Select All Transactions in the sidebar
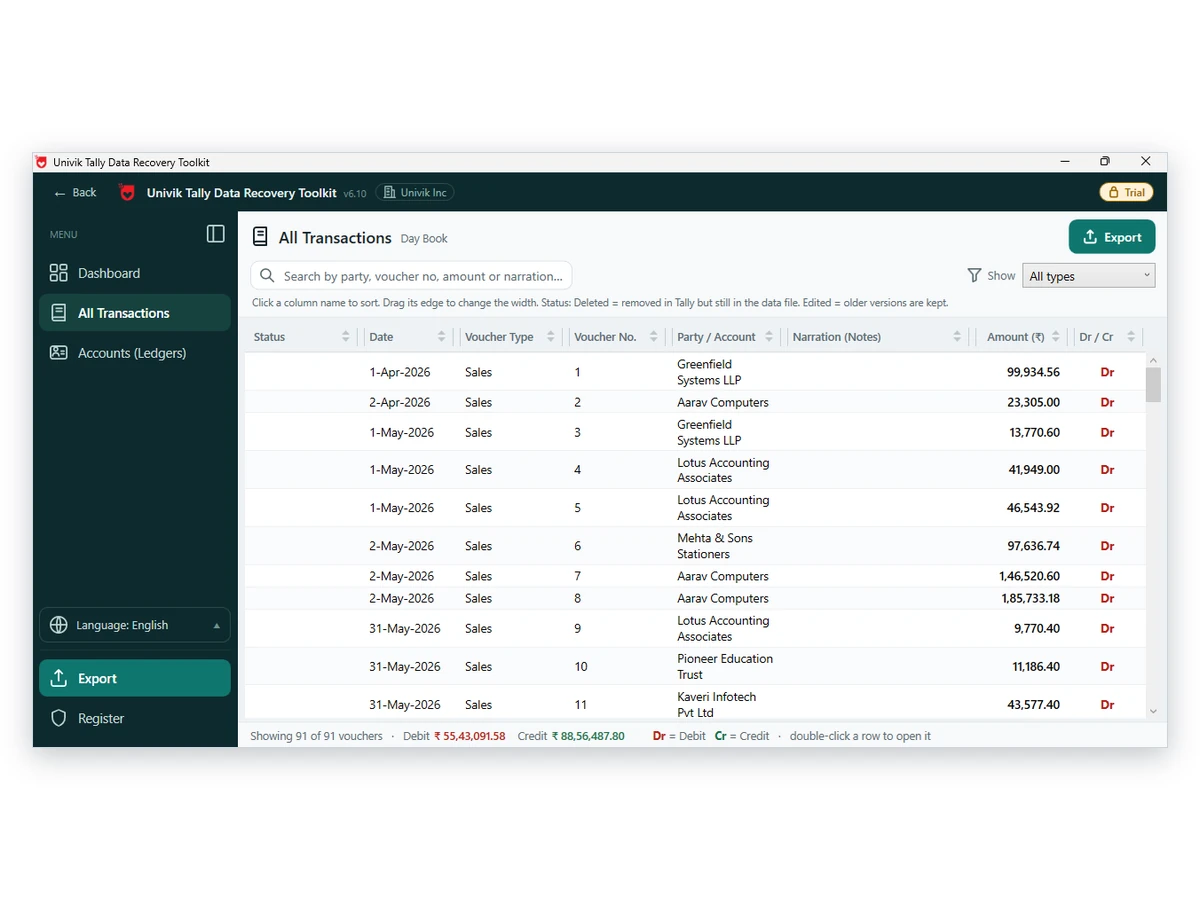The image size is (1200, 900). tap(135, 313)
